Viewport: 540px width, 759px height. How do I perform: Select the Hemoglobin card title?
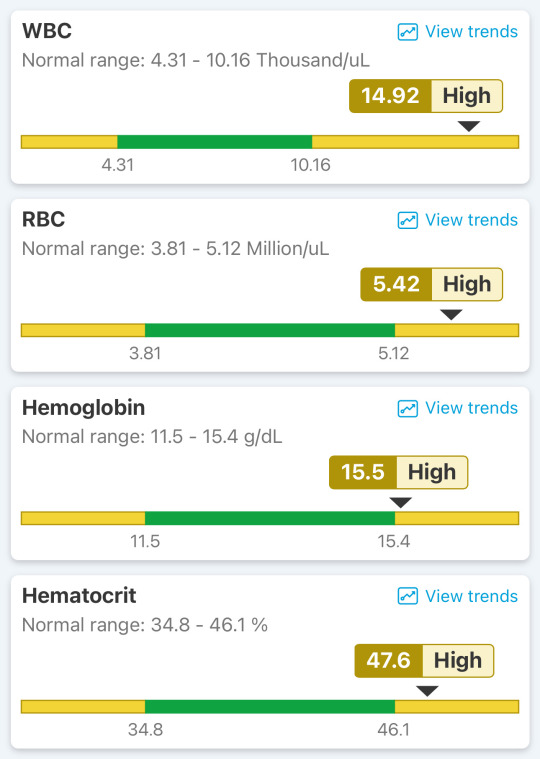pyautogui.click(x=83, y=408)
